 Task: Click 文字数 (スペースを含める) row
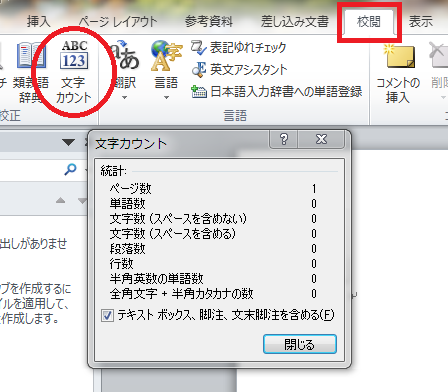213,234
